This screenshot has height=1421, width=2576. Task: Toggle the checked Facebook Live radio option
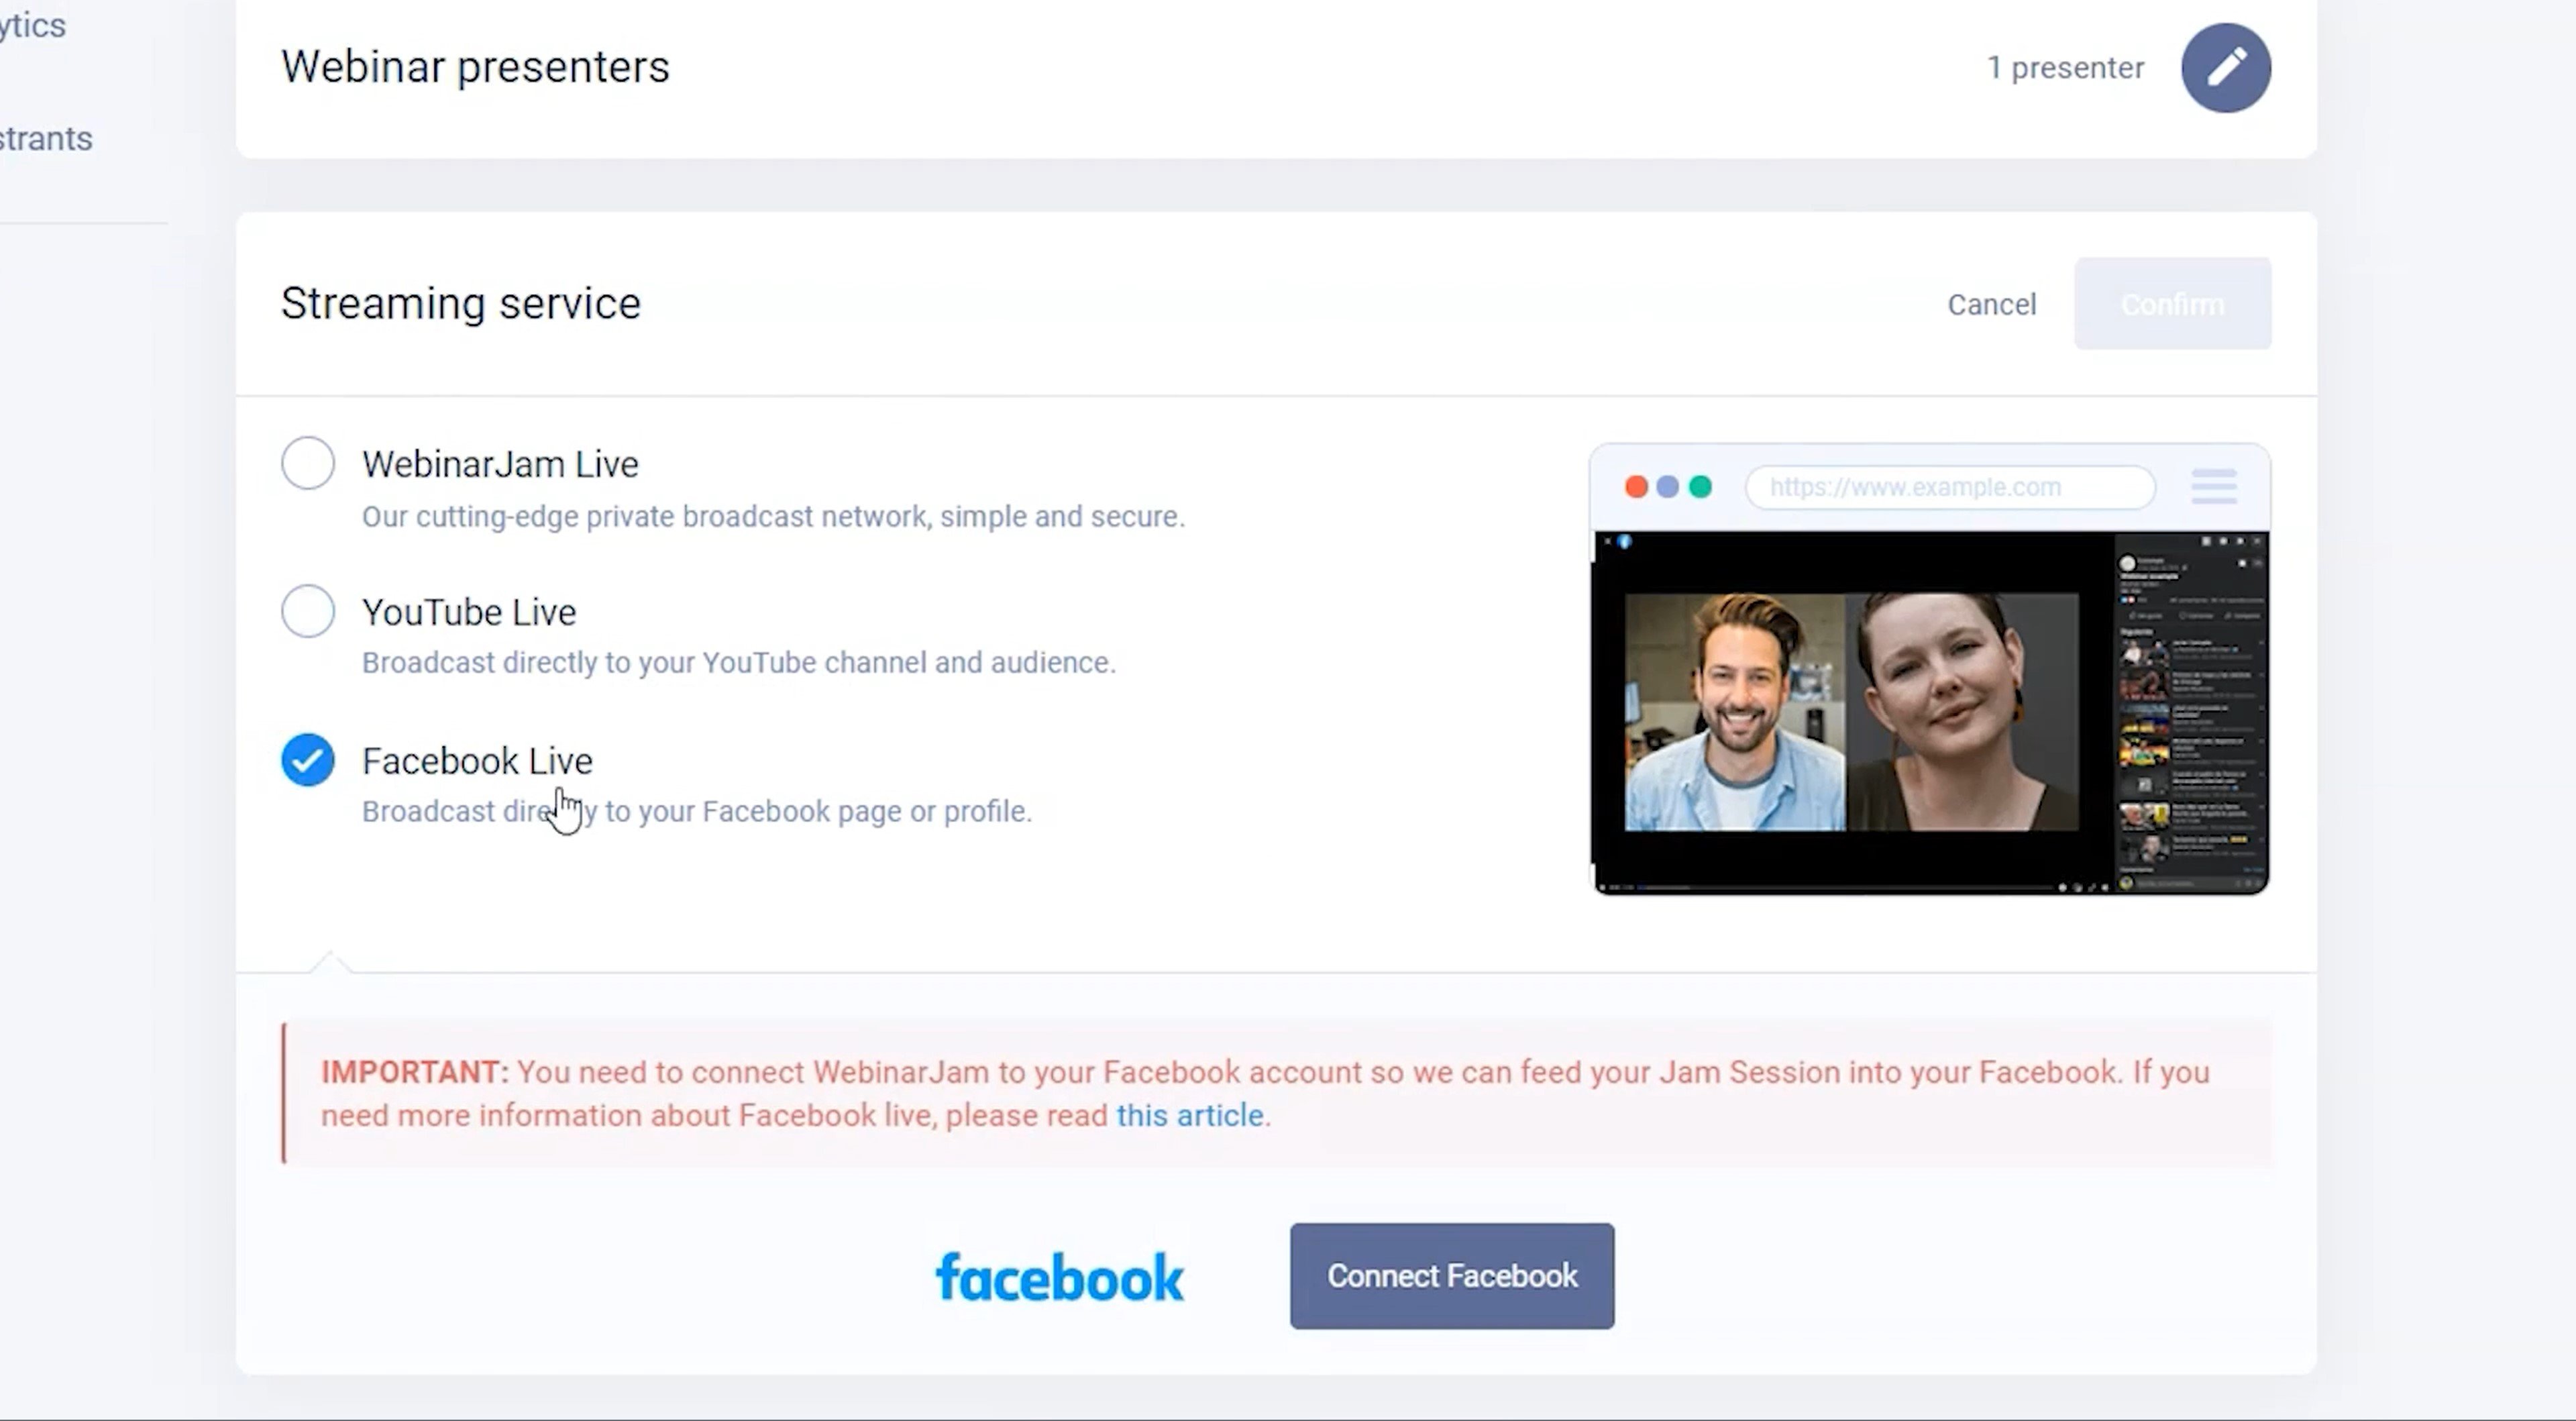(308, 760)
